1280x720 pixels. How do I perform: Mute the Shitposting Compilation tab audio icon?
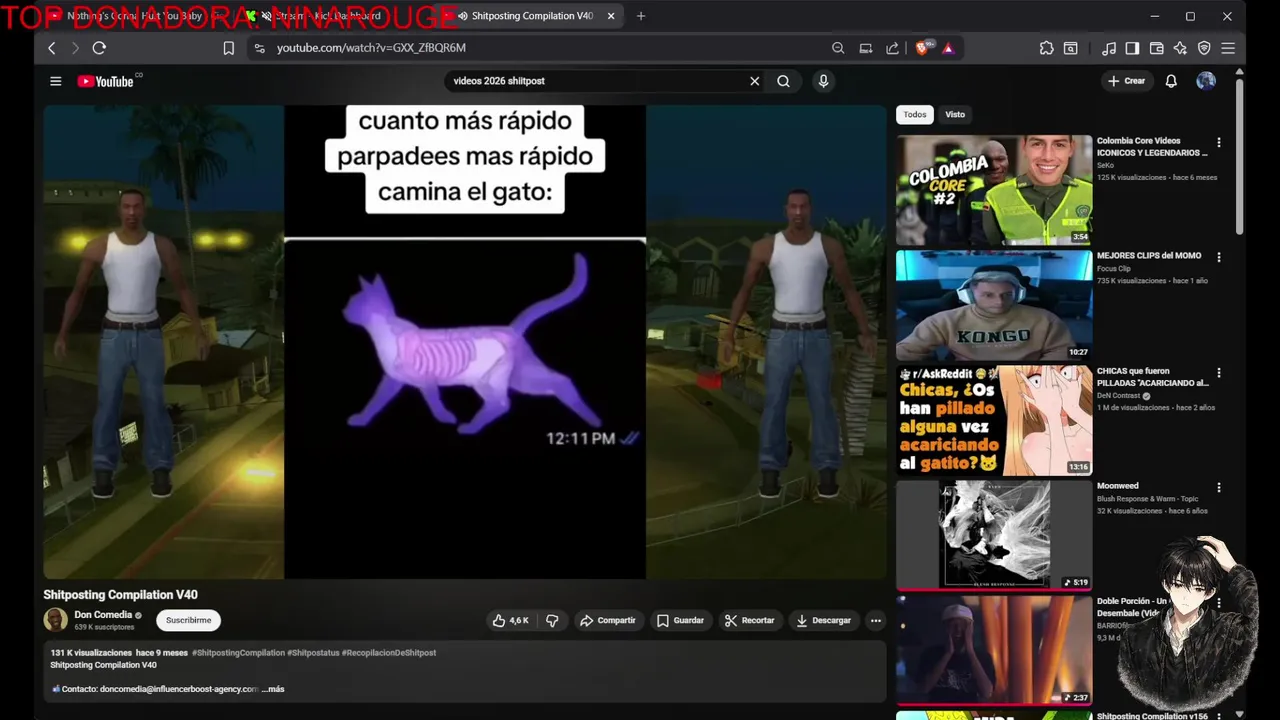(x=462, y=16)
